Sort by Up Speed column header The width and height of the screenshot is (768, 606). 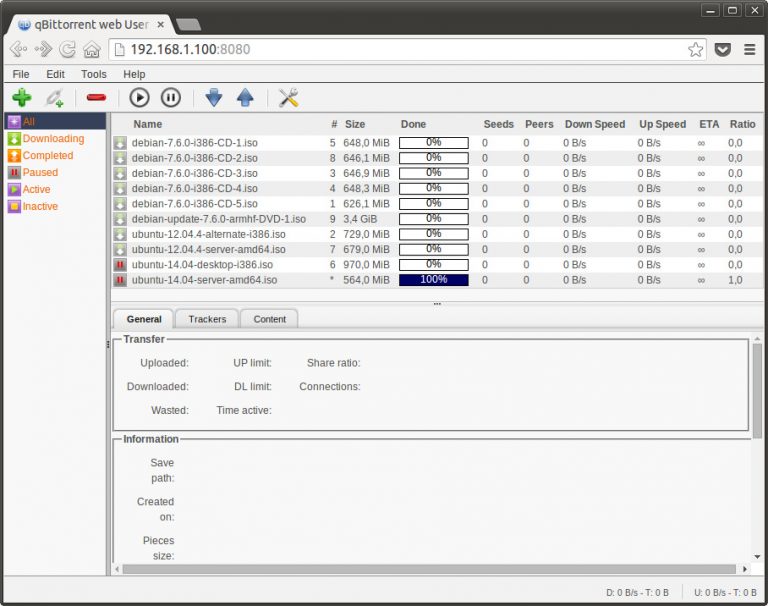(663, 124)
